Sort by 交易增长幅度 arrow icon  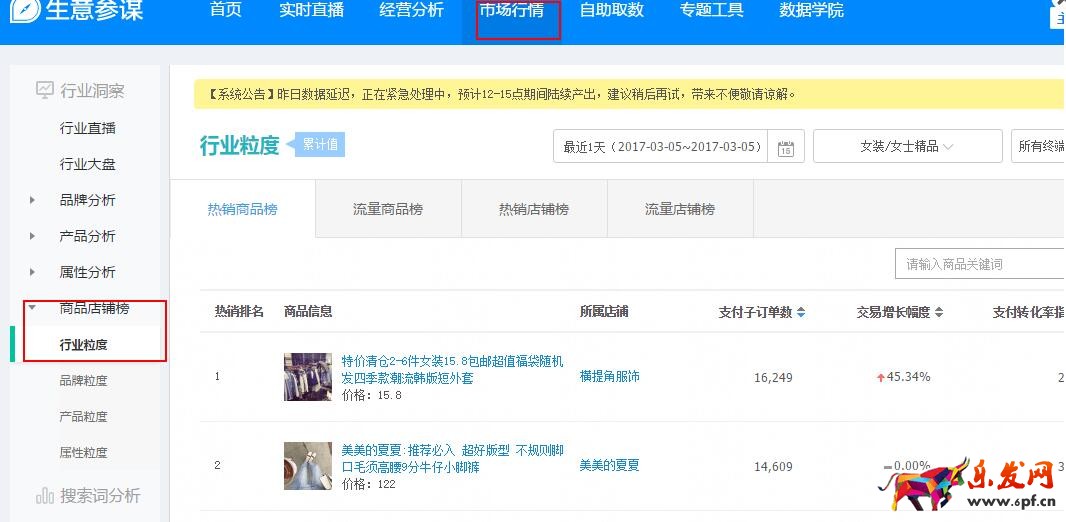click(x=939, y=312)
